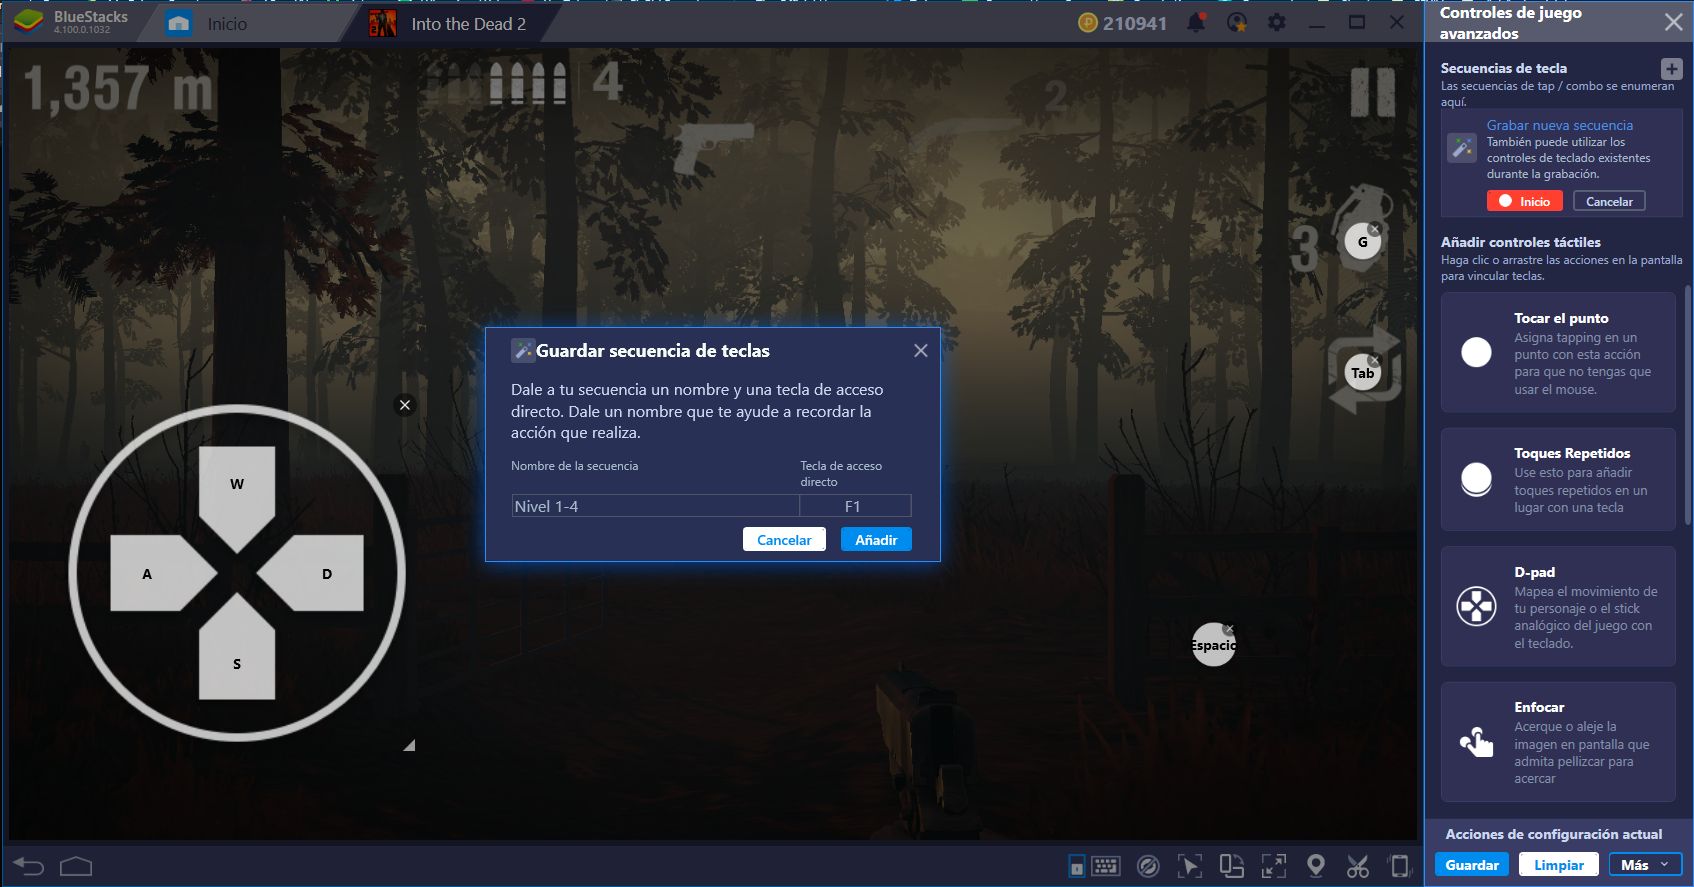The width and height of the screenshot is (1694, 887).
Task: Select the Toques Repetidos control
Action: pyautogui.click(x=1558, y=479)
